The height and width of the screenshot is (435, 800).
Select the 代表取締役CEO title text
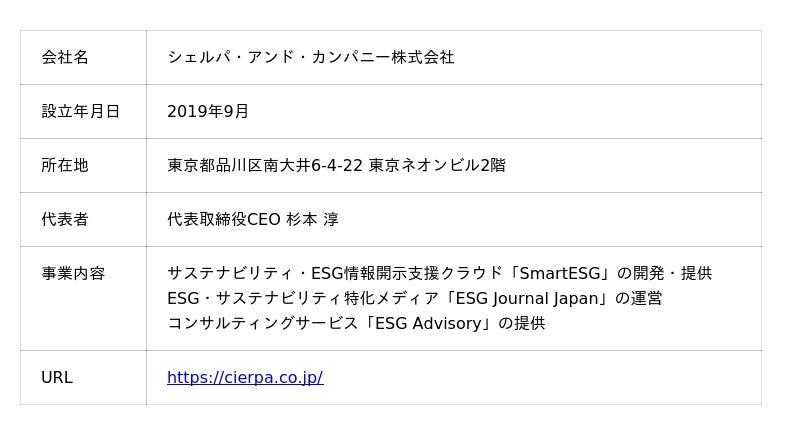tap(224, 220)
